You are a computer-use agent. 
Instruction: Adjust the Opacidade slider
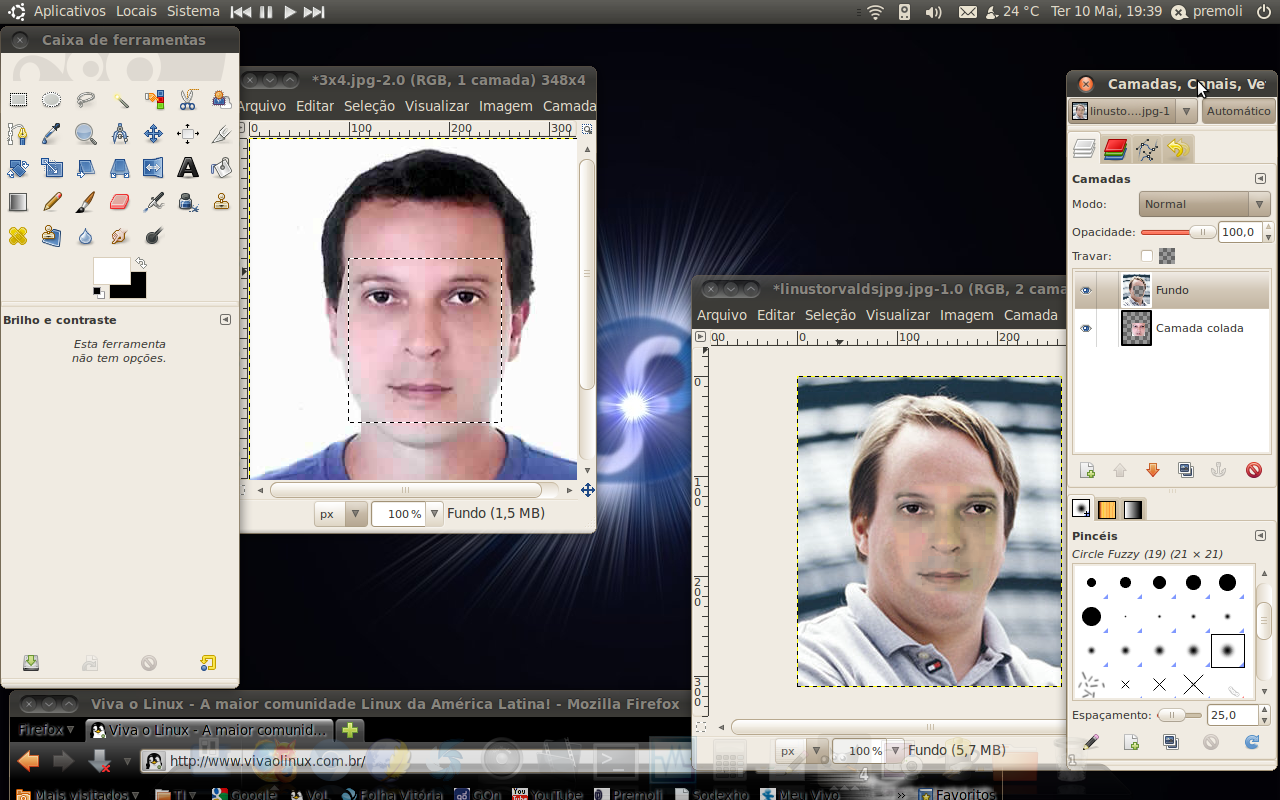[1178, 232]
